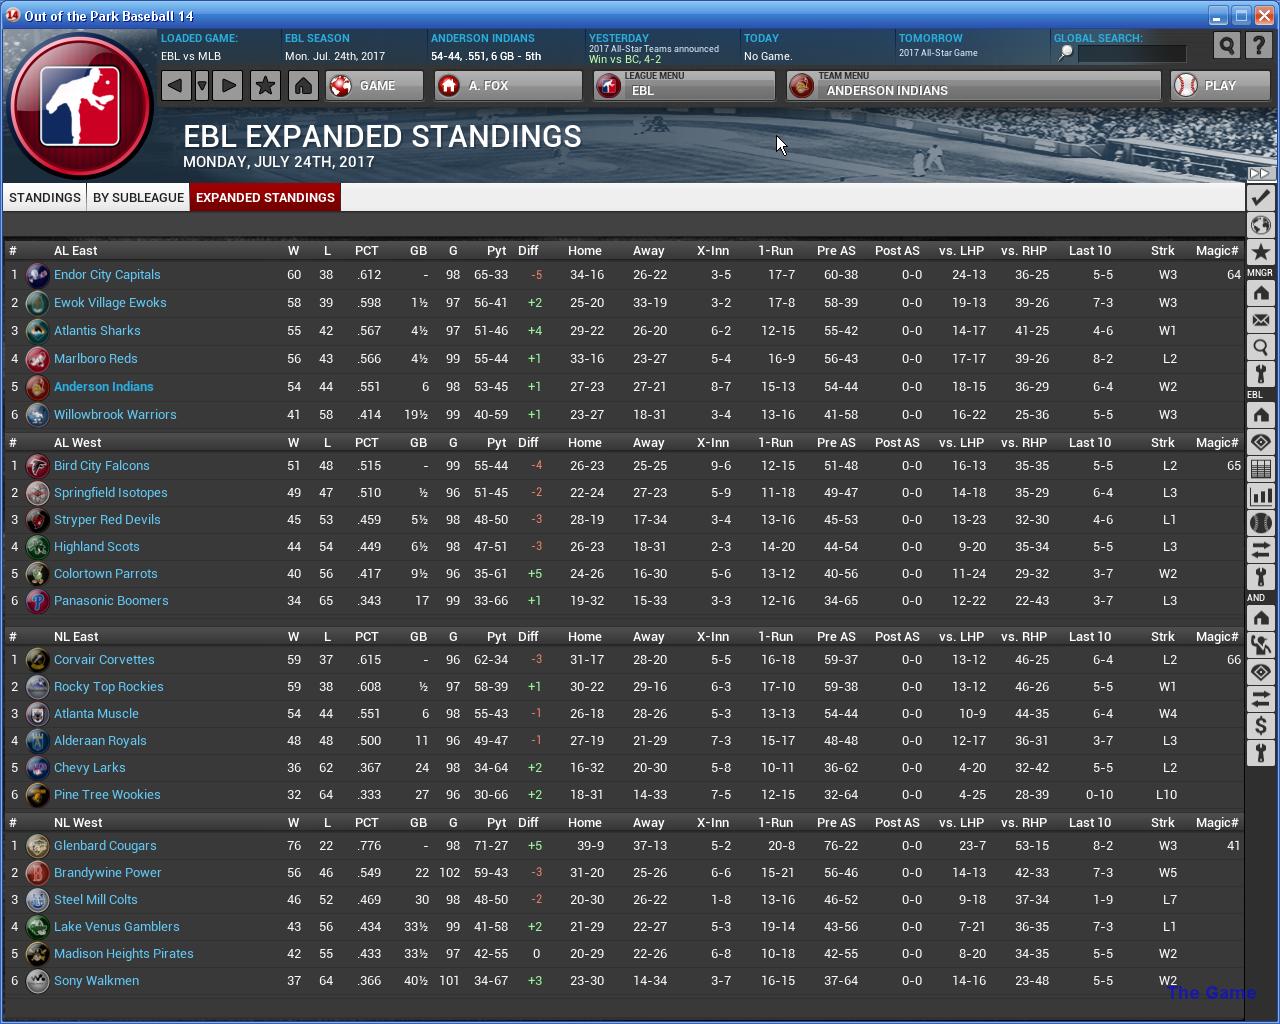Click the diamond field icon under EBL
The image size is (1280, 1024).
pos(1260,442)
